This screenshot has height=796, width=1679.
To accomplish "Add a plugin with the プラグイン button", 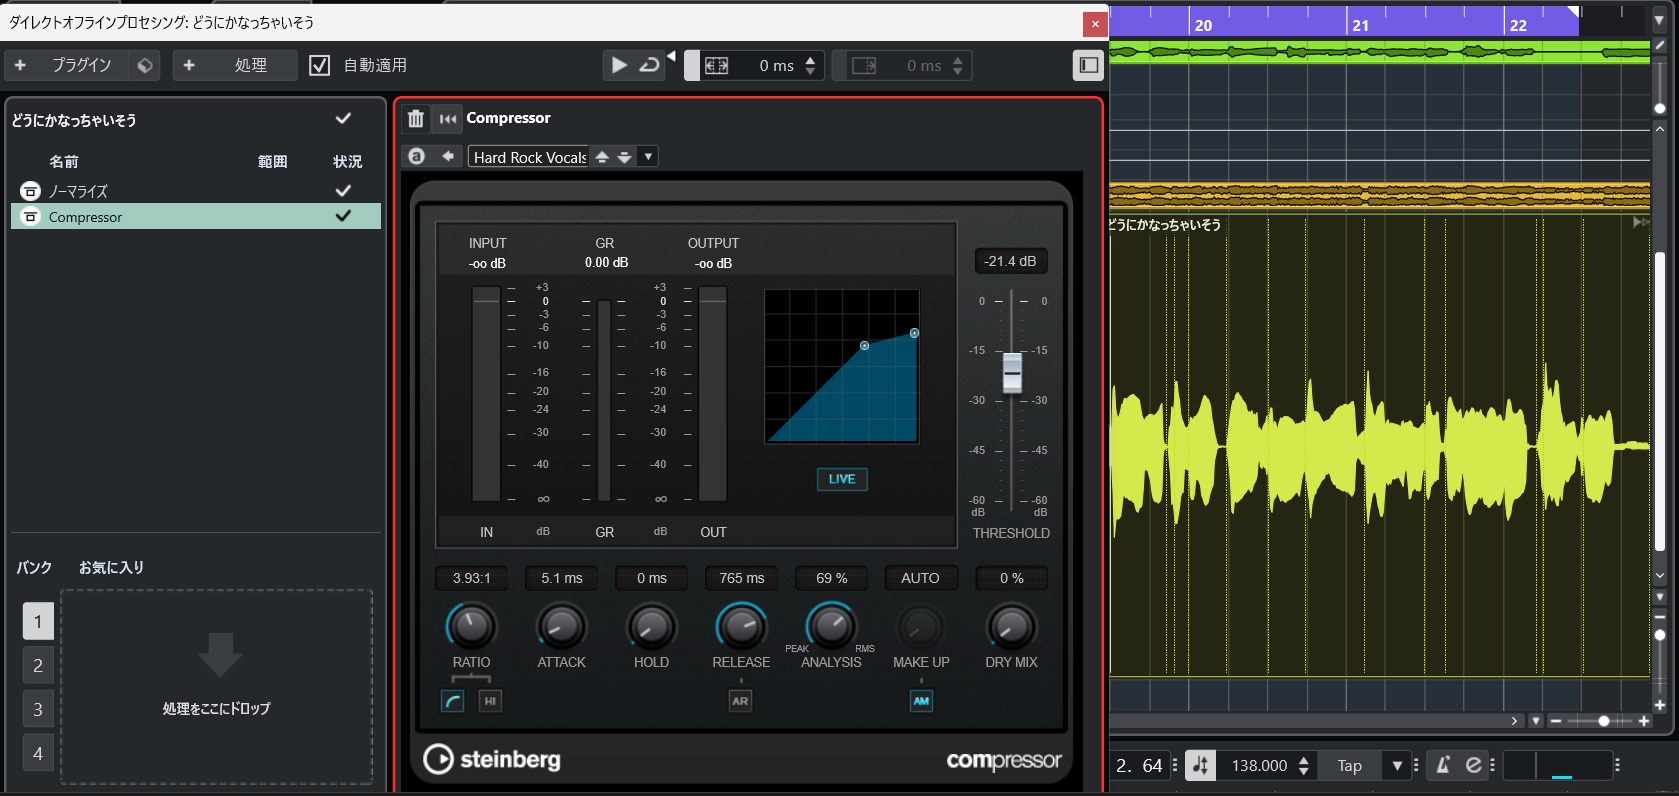I will (66, 65).
